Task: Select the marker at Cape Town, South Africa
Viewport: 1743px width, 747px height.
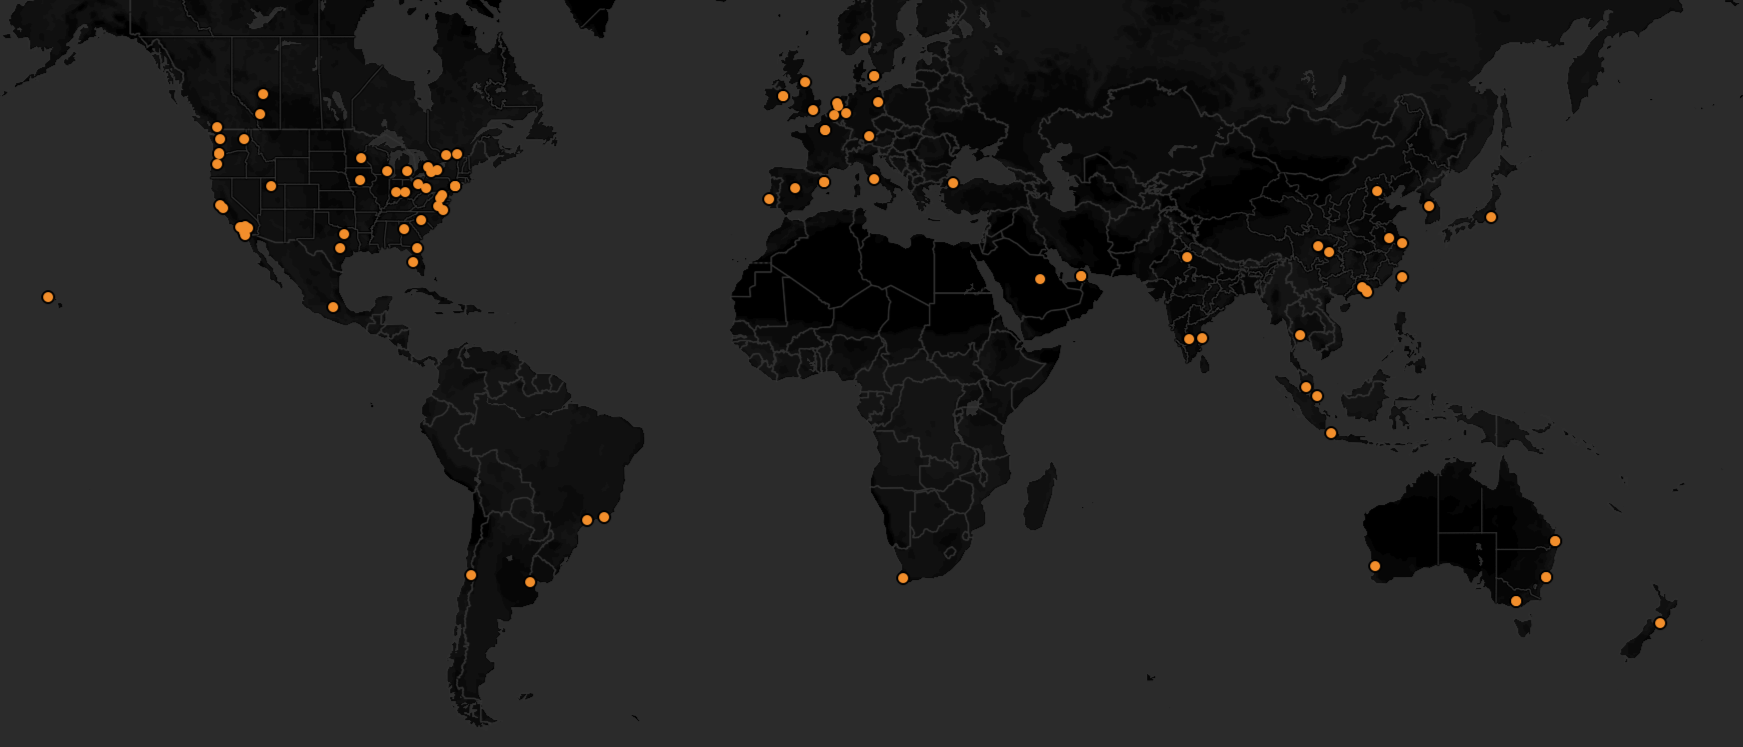Action: tap(903, 578)
